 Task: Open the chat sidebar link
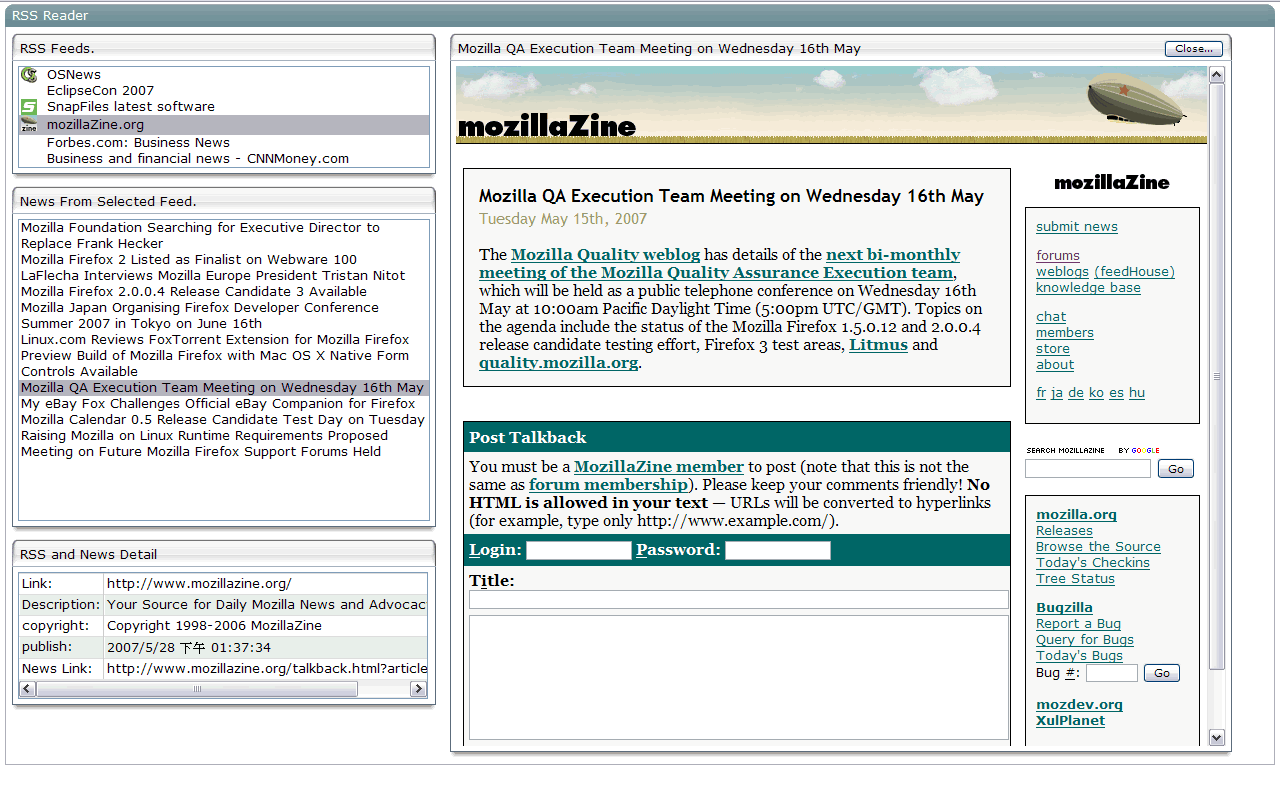pos(1051,317)
